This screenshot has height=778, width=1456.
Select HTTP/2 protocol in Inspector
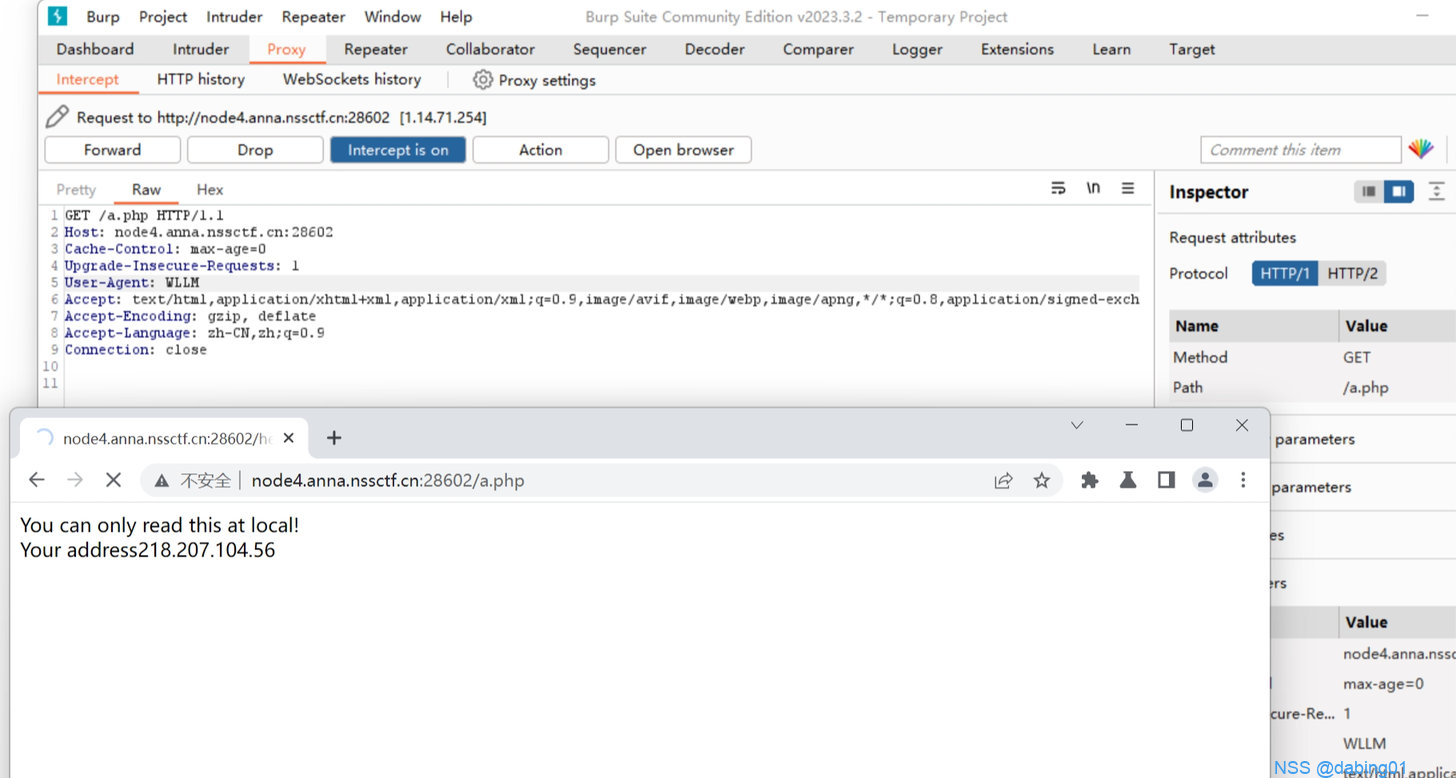point(1352,273)
